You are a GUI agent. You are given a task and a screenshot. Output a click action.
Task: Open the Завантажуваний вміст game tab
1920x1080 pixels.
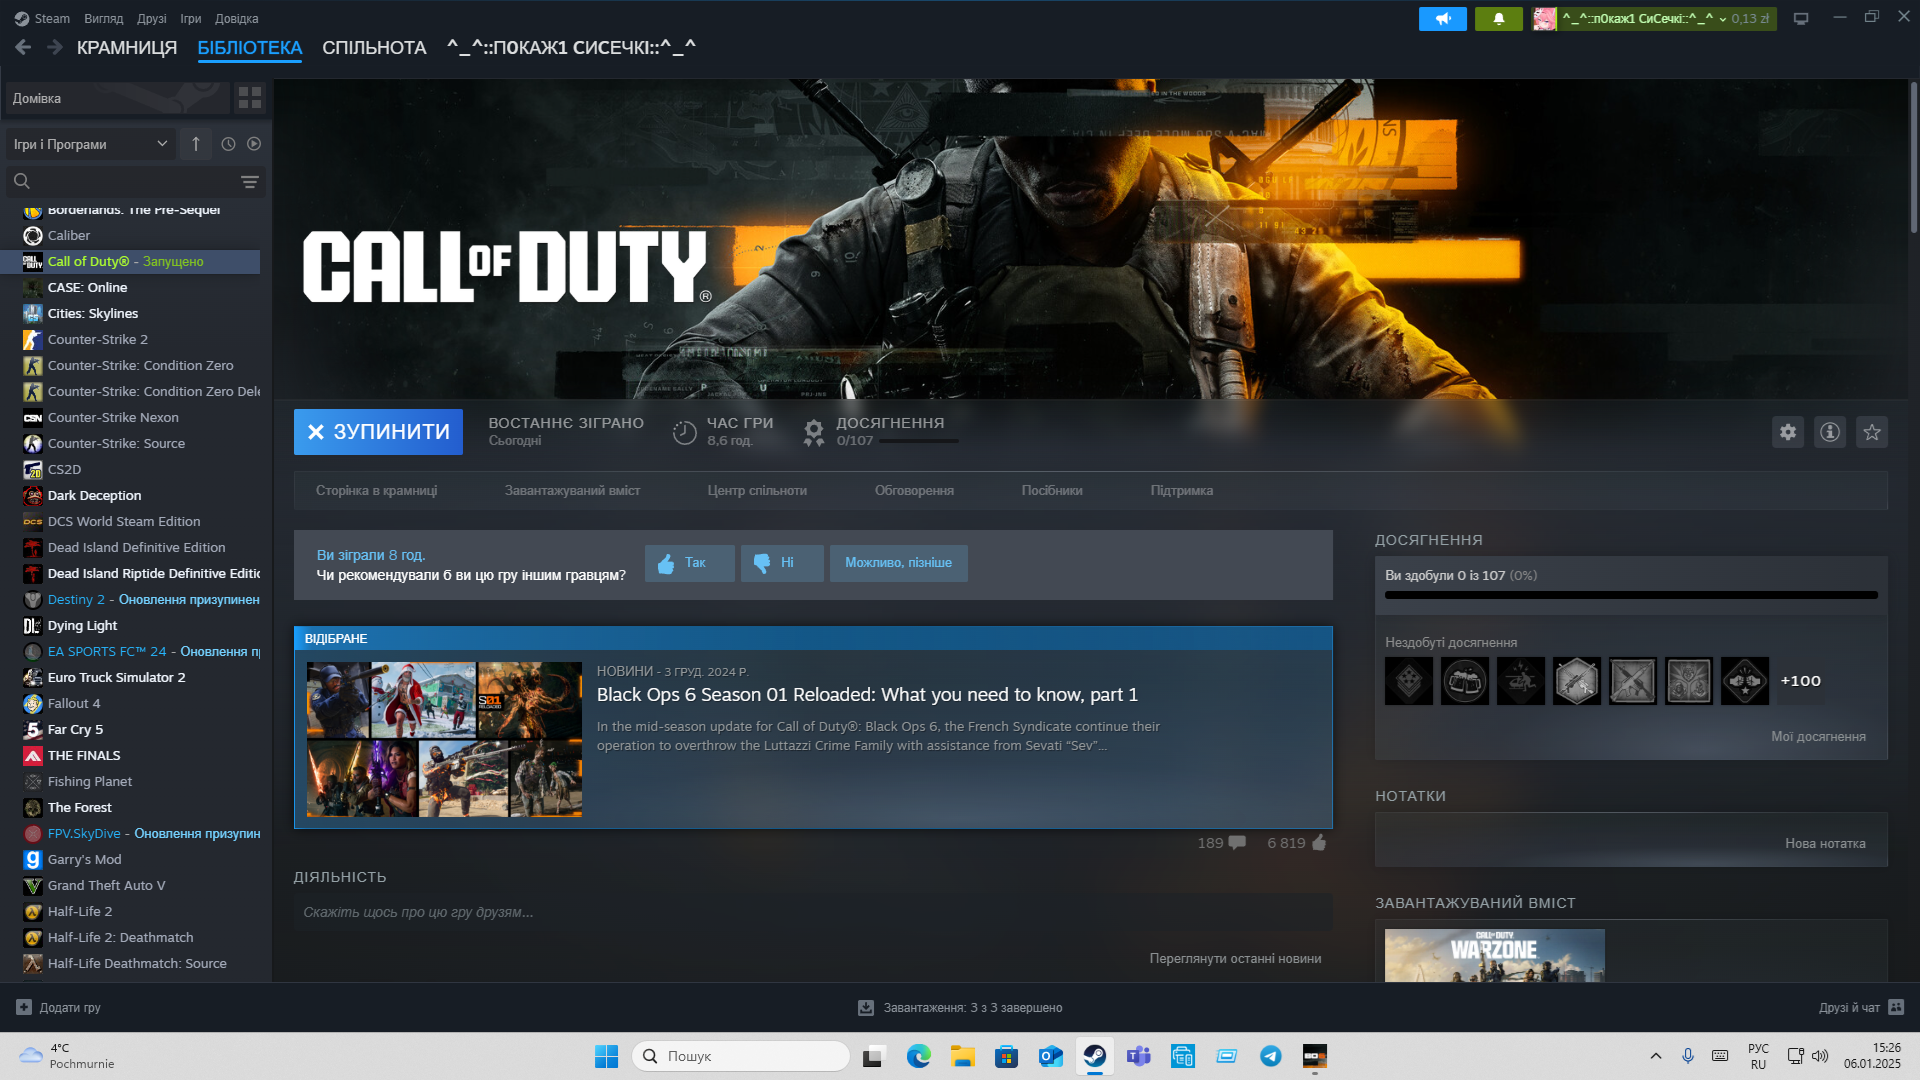click(x=572, y=491)
